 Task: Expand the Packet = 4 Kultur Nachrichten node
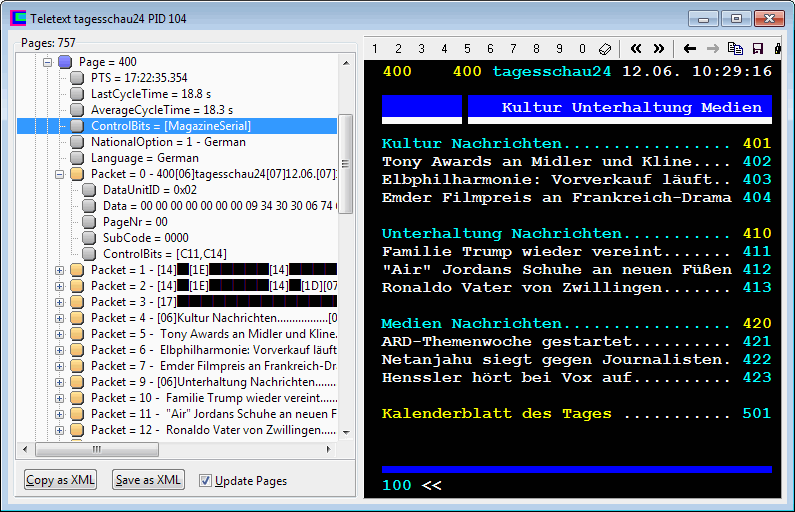click(60, 318)
